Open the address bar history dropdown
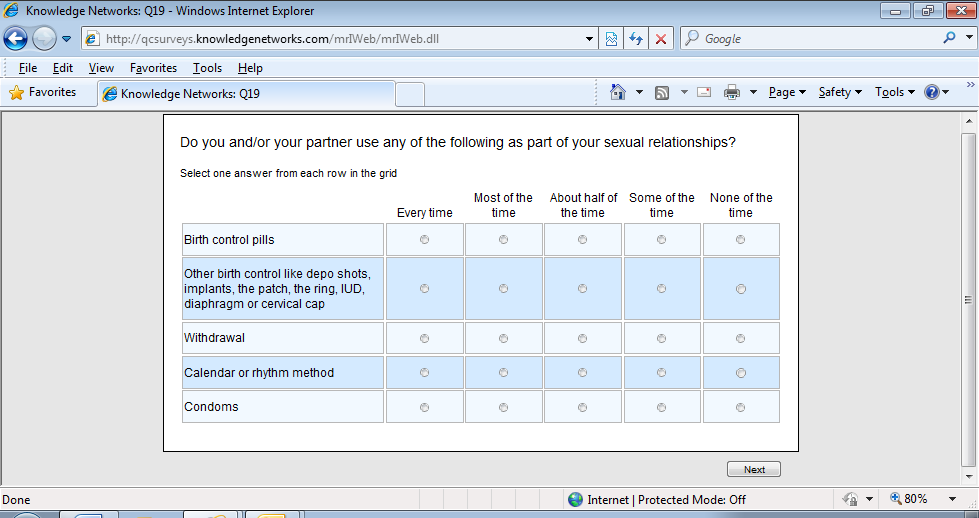 589,39
